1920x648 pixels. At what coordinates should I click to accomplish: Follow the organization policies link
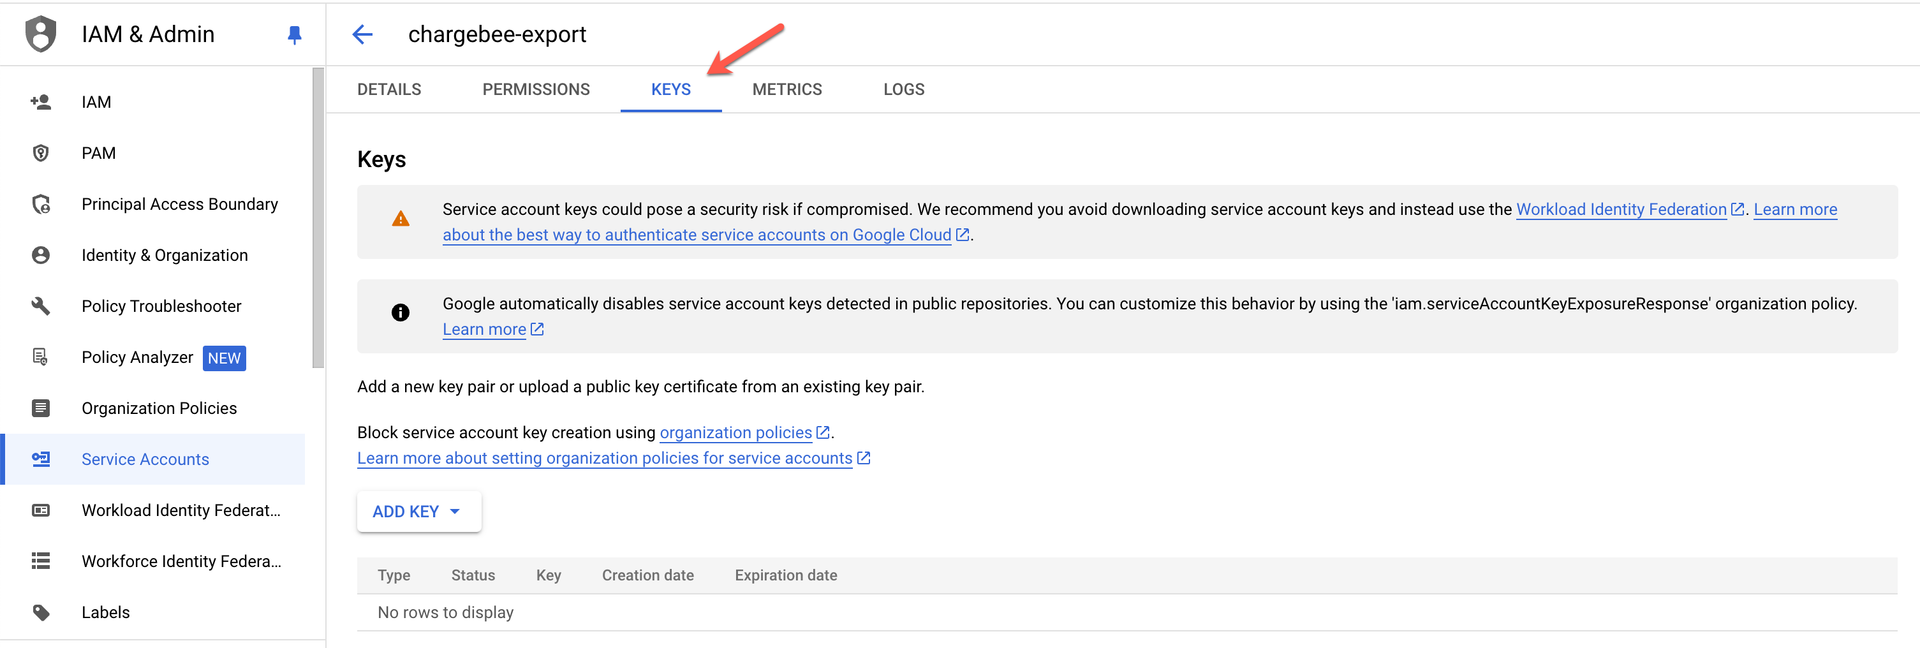coord(736,432)
